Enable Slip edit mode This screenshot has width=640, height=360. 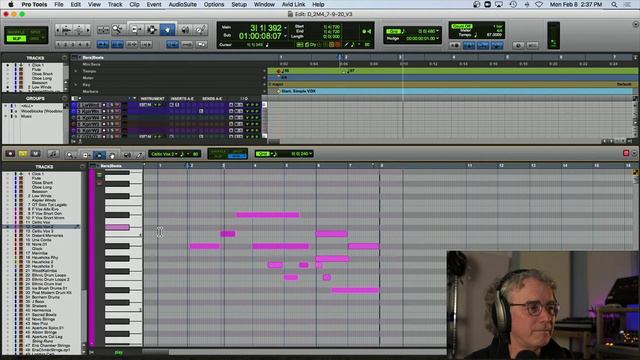coord(16,38)
